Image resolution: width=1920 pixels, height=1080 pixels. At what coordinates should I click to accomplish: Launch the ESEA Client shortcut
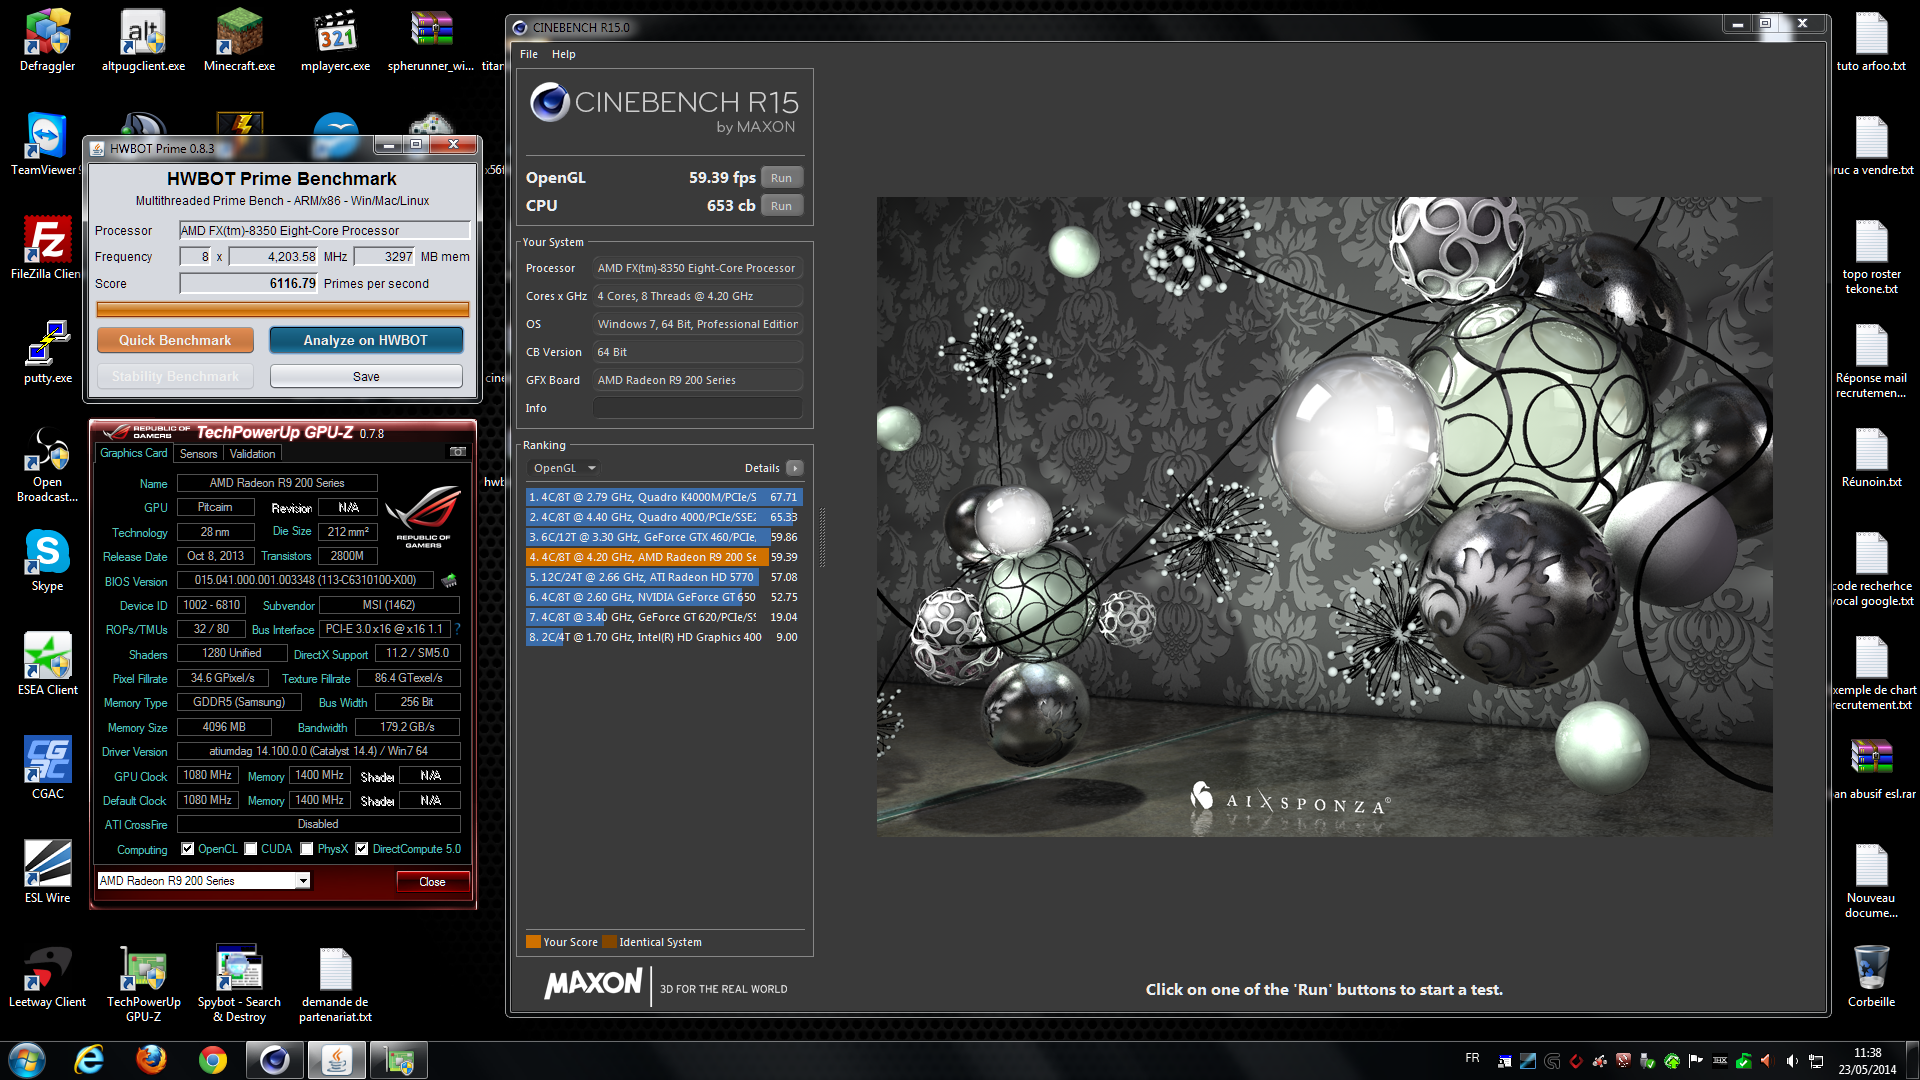click(x=47, y=664)
